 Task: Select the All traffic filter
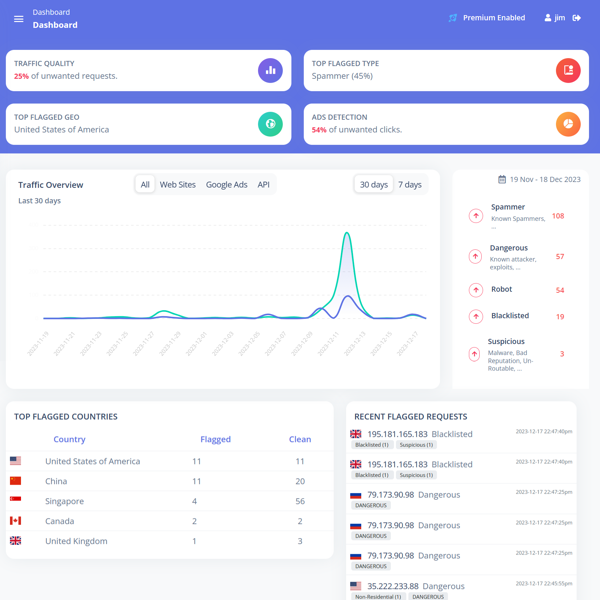(x=145, y=185)
